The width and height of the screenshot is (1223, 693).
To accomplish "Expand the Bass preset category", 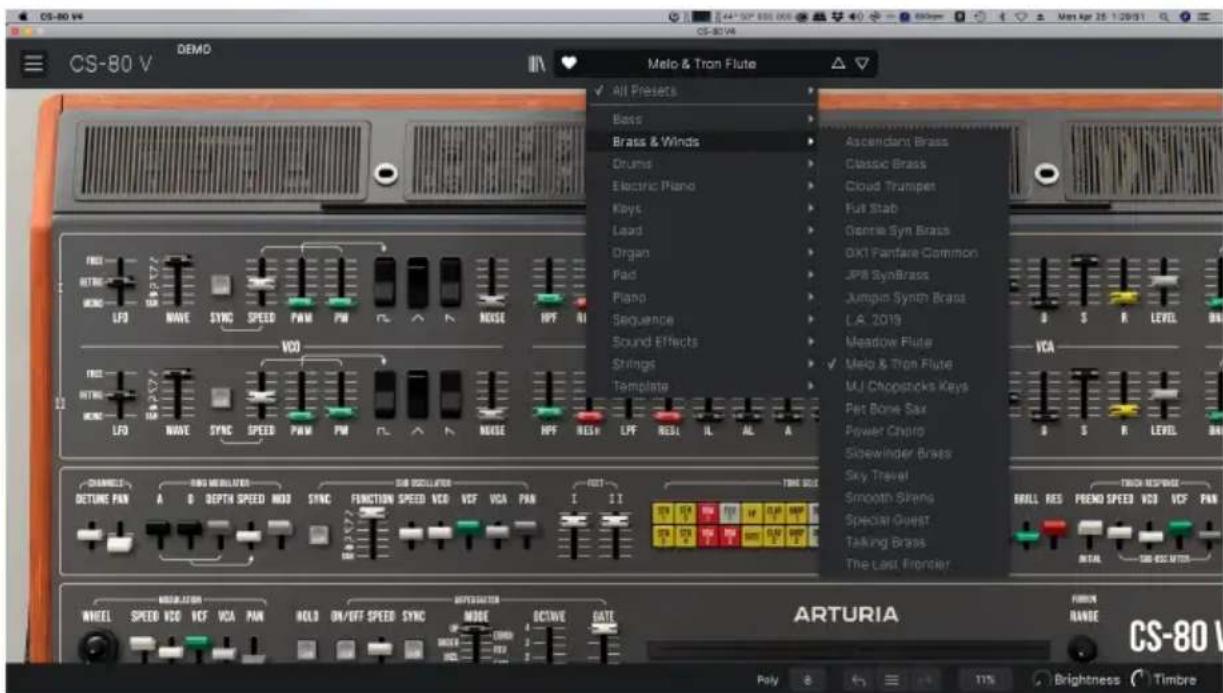I will 703,119.
